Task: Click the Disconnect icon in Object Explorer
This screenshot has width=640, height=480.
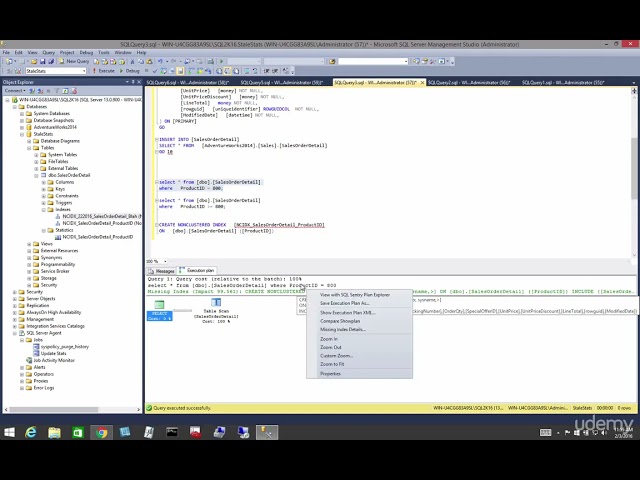Action: coord(40,91)
